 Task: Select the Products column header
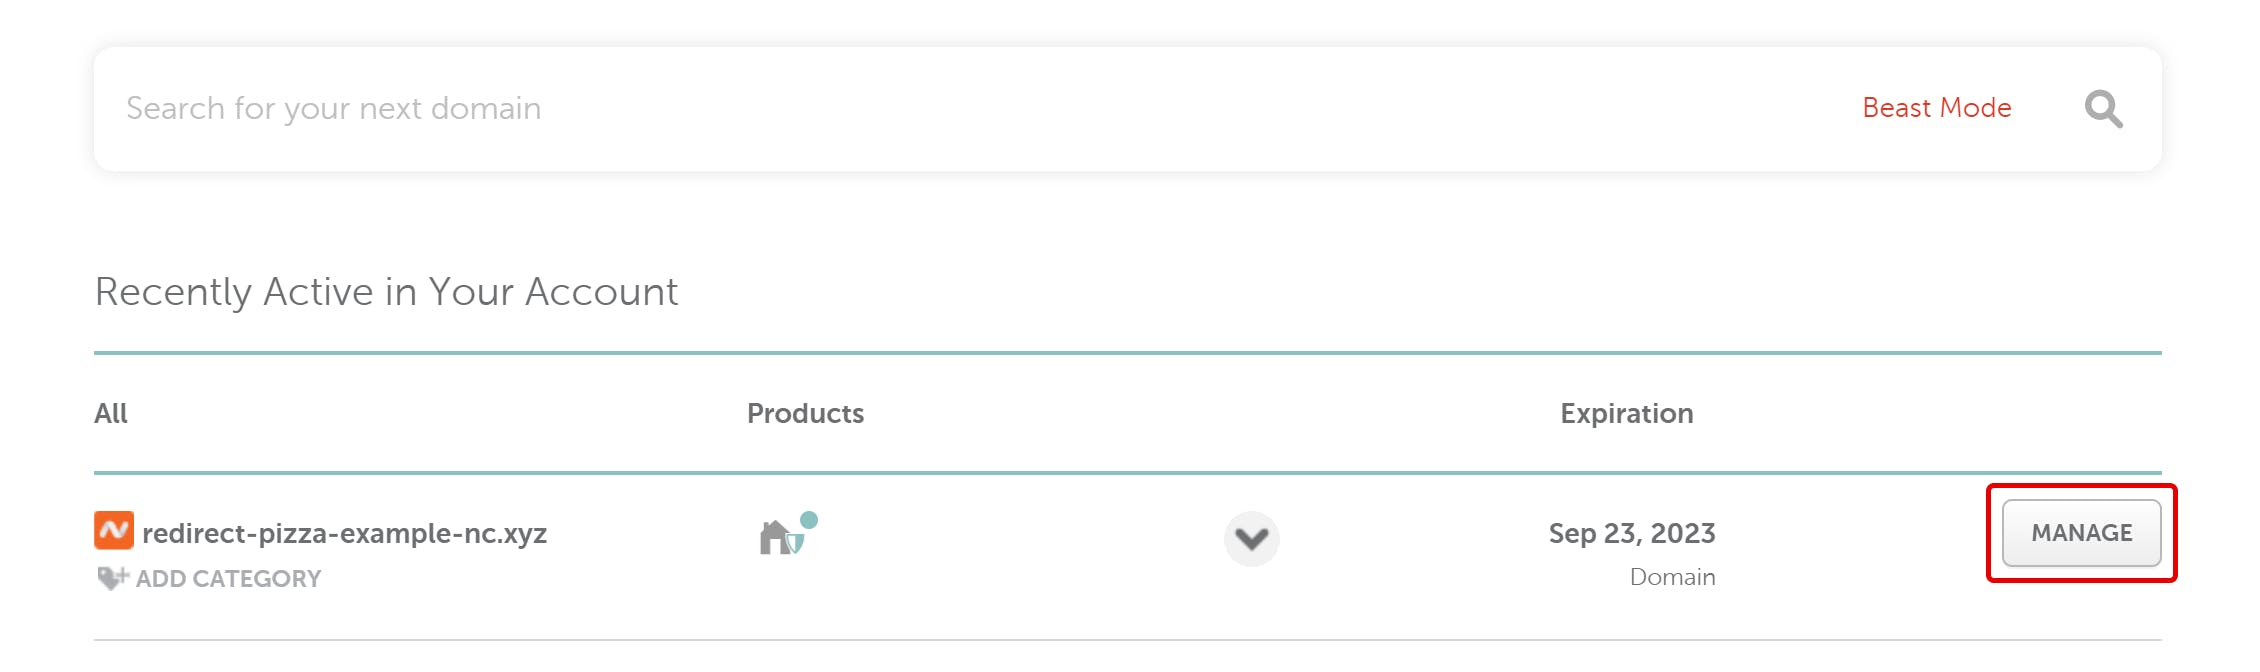click(805, 414)
